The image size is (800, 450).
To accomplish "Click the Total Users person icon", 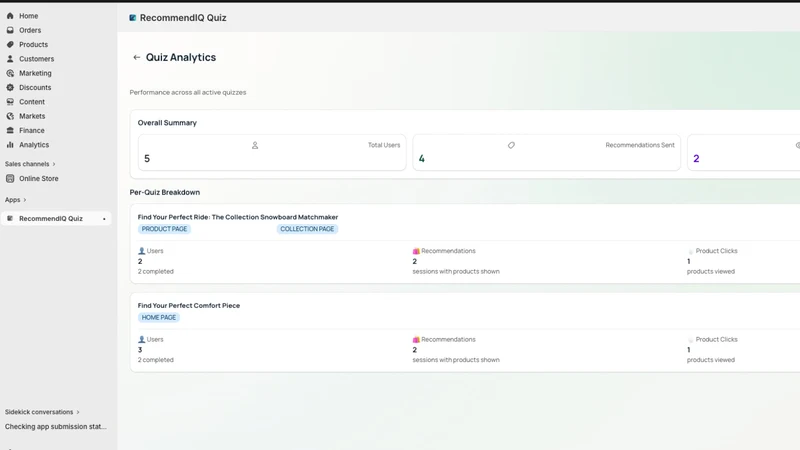I will [x=255, y=145].
